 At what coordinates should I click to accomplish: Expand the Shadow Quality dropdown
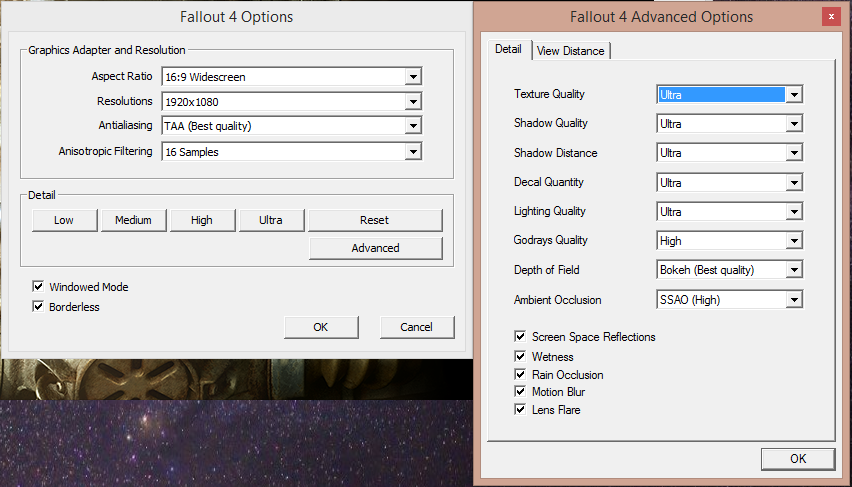pos(729,124)
